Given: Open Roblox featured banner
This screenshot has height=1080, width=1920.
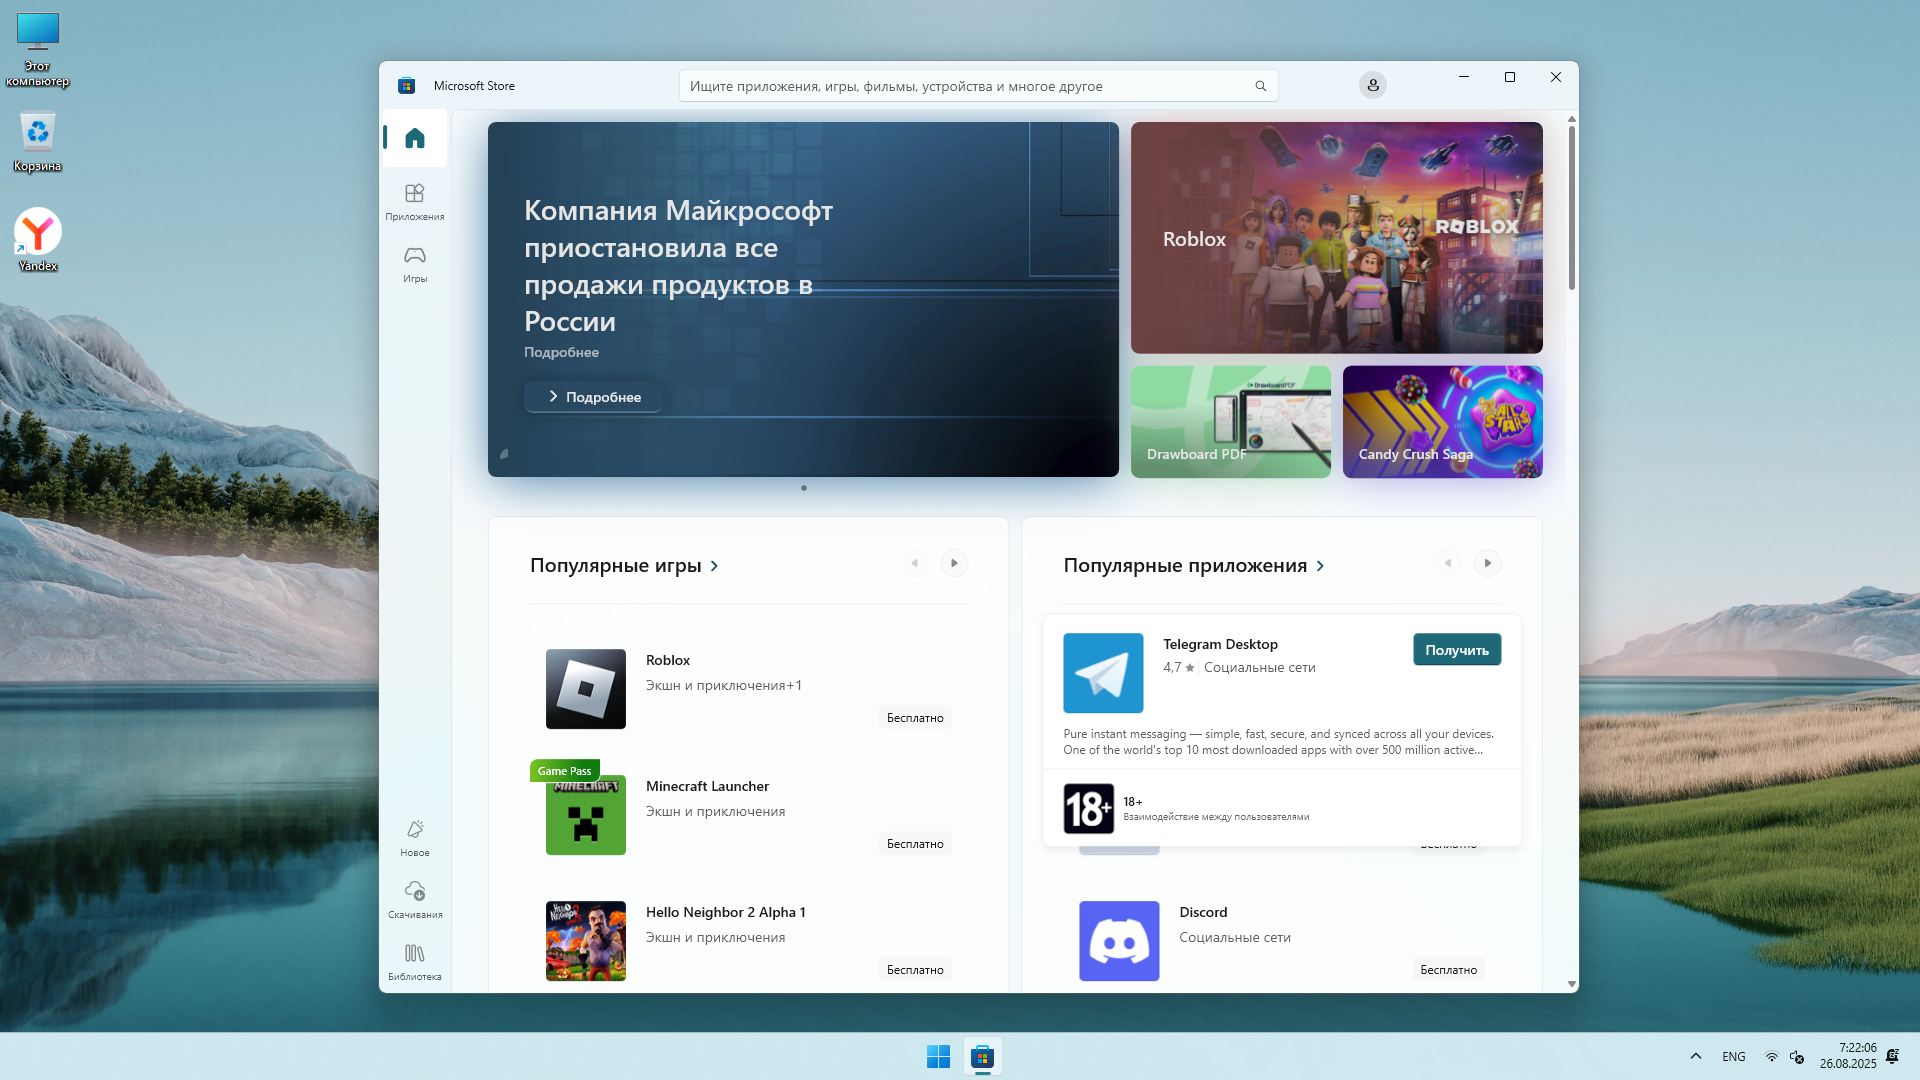Looking at the screenshot, I should [x=1336, y=238].
